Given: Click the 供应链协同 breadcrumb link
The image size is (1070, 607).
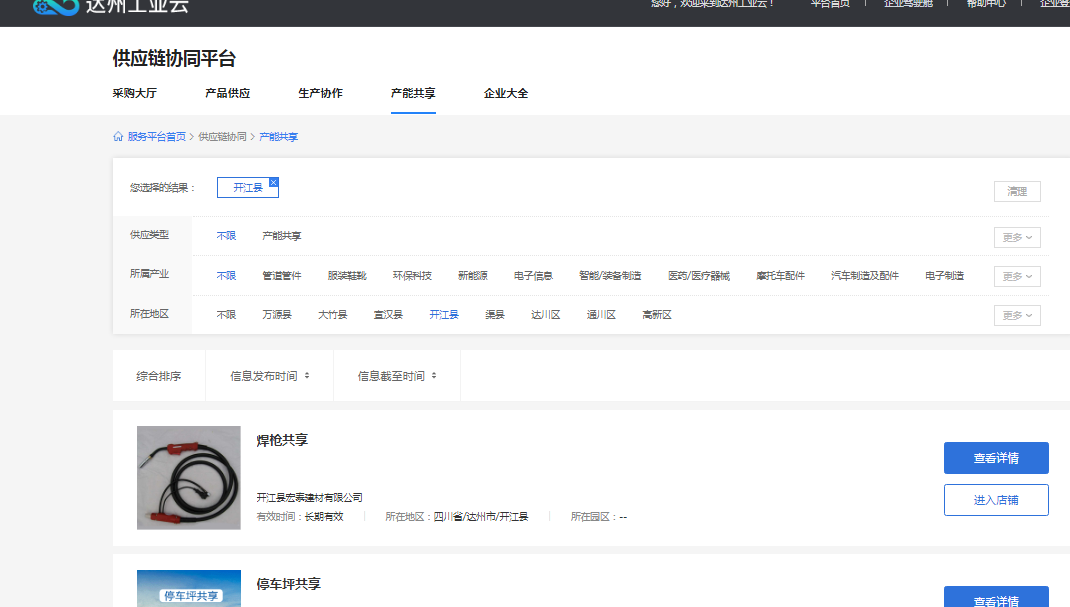Looking at the screenshot, I should click(x=222, y=137).
